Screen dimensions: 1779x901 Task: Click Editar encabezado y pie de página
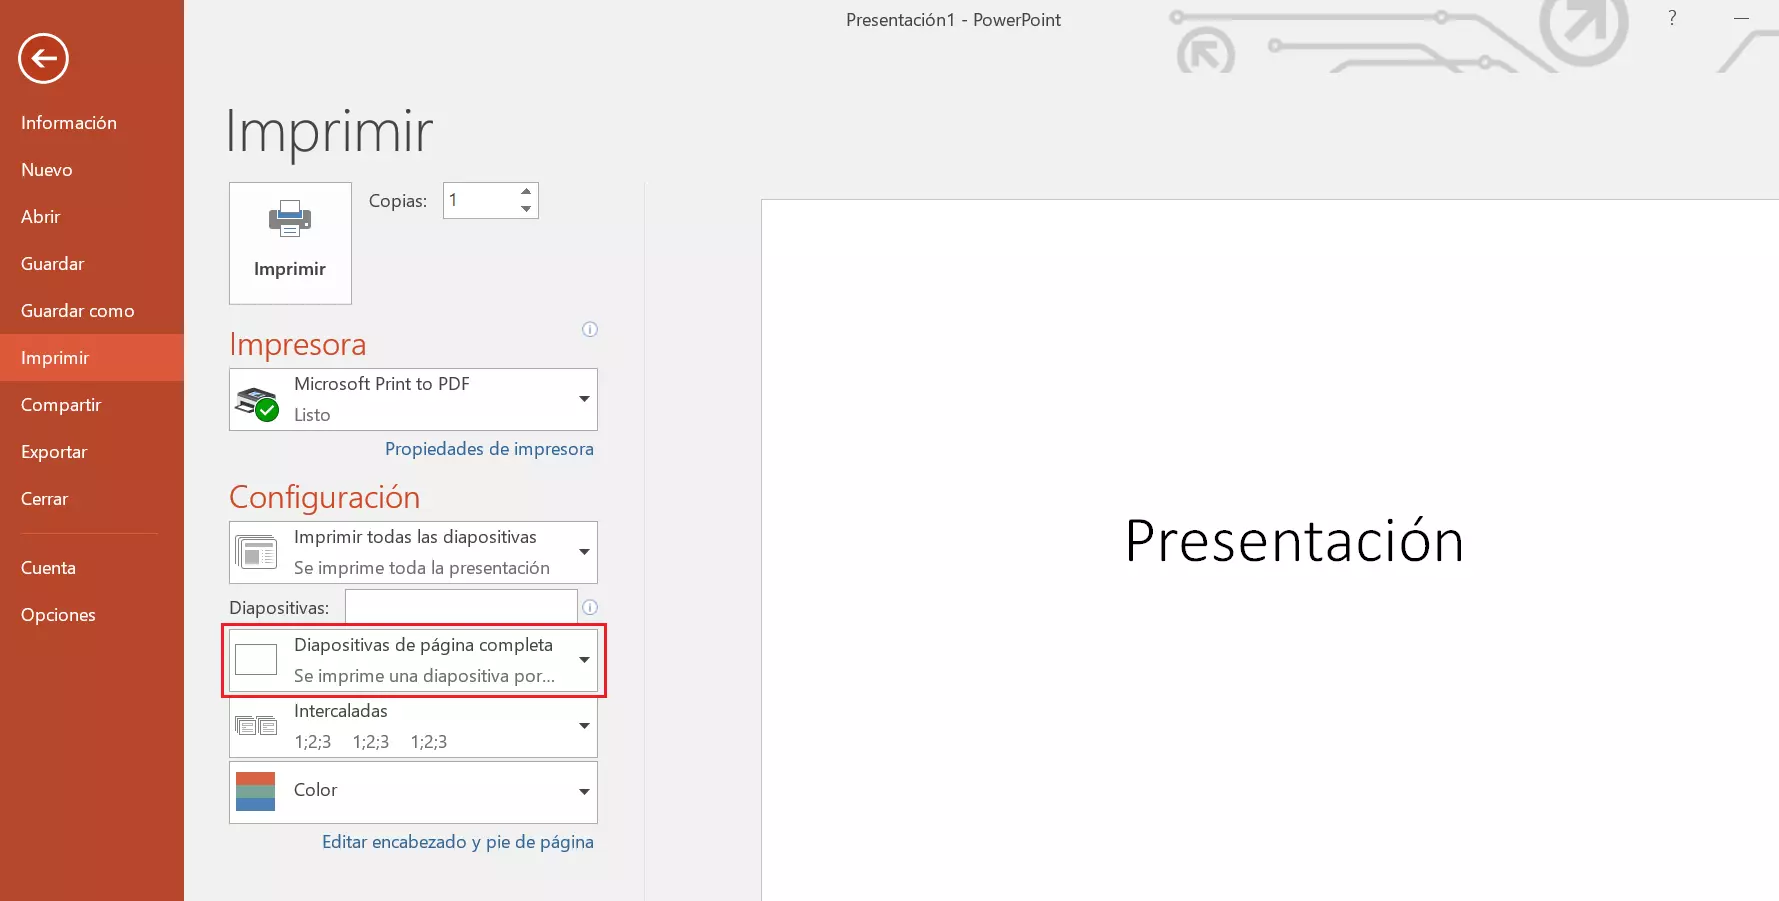tap(458, 842)
